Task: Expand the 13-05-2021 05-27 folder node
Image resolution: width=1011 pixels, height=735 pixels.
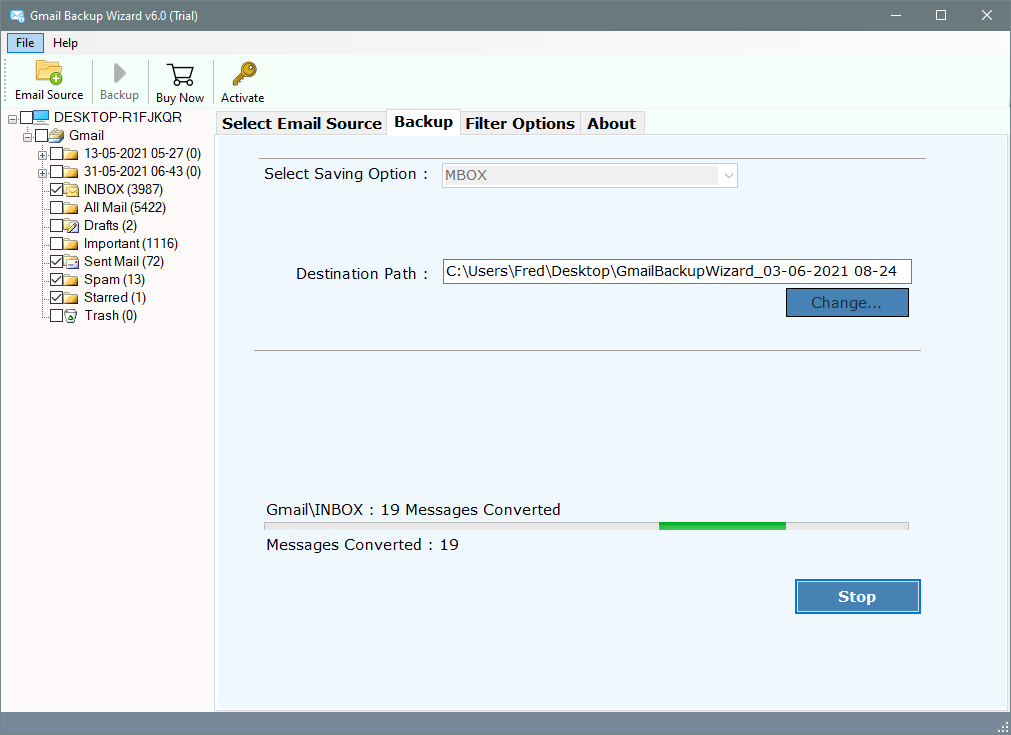Action: [x=42, y=155]
